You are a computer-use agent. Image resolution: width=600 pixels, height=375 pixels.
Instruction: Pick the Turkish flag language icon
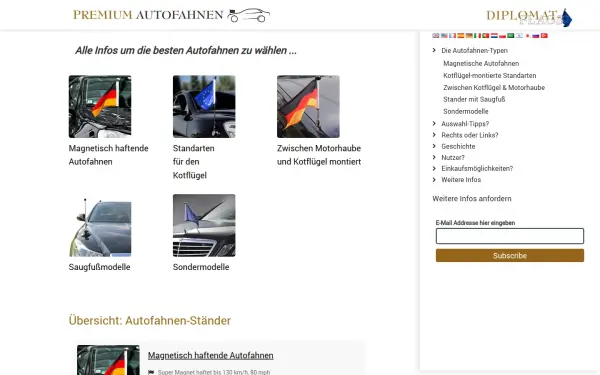pyautogui.click(x=544, y=36)
